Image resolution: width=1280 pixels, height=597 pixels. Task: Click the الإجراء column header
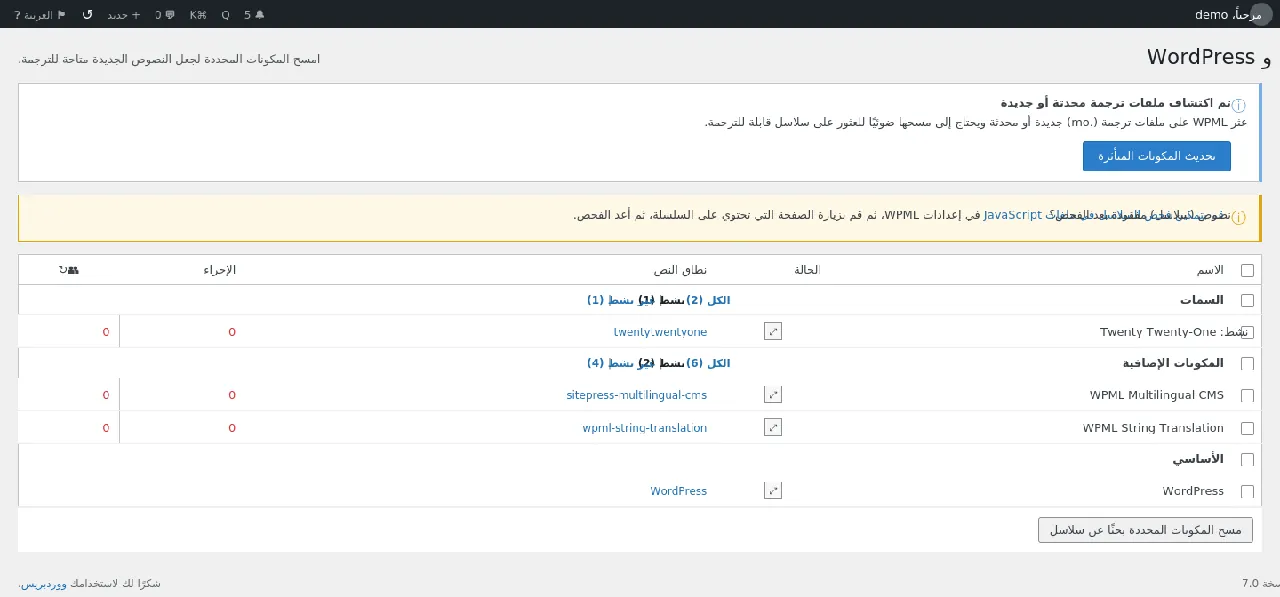pos(220,270)
